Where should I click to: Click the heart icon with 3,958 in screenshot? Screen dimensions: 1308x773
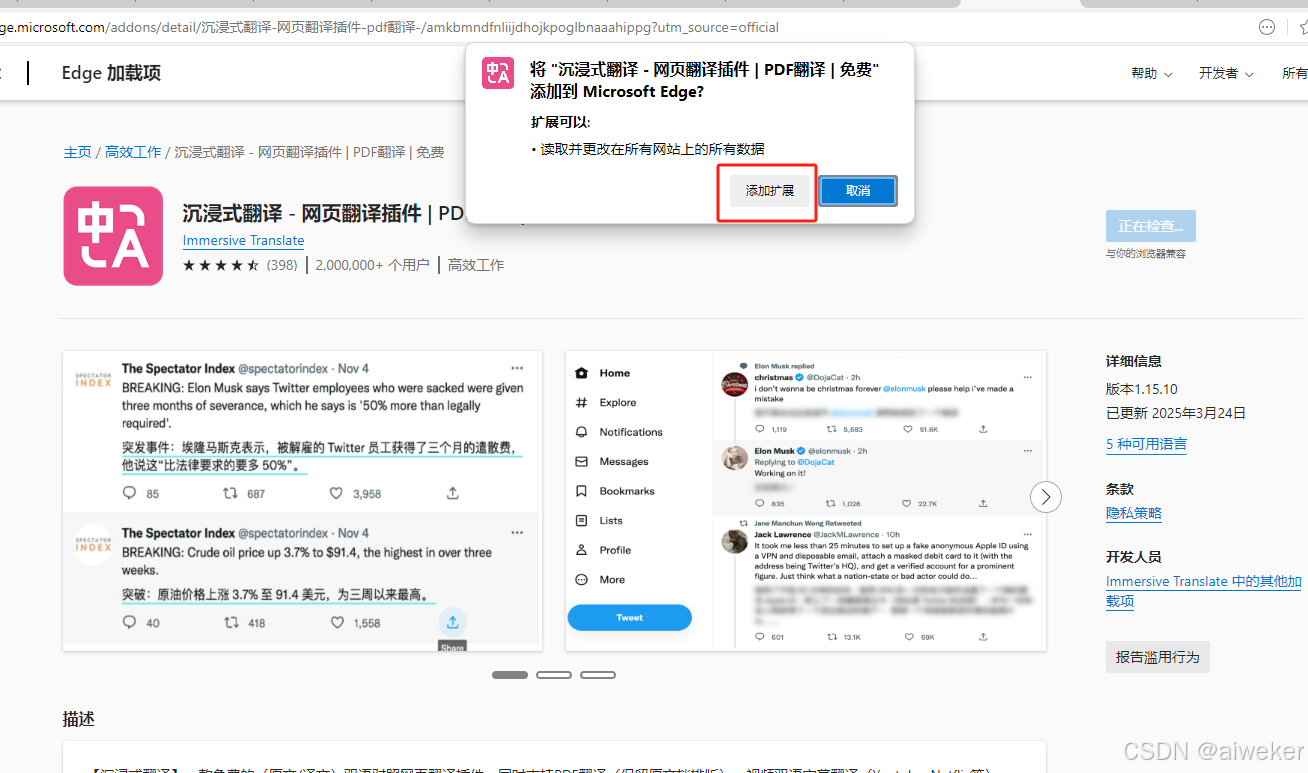click(337, 493)
